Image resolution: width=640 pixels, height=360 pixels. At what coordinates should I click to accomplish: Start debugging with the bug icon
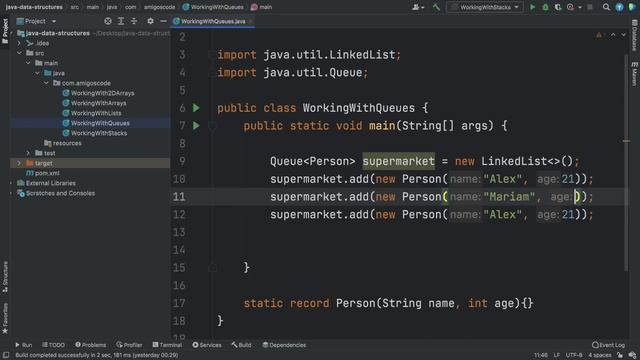click(545, 7)
